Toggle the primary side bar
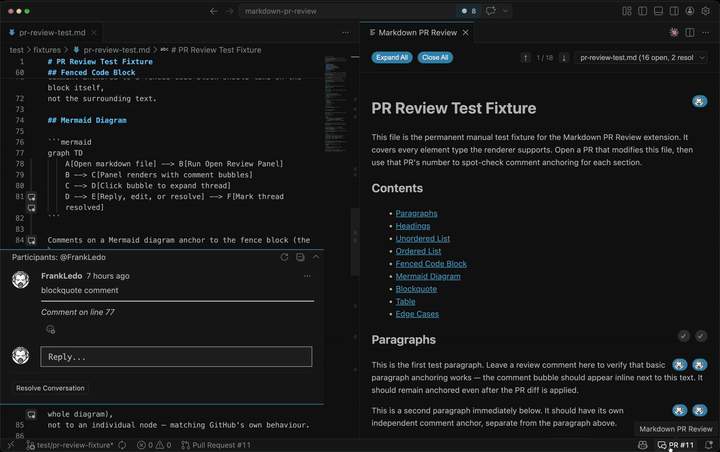This screenshot has width=720, height=452. point(642,11)
